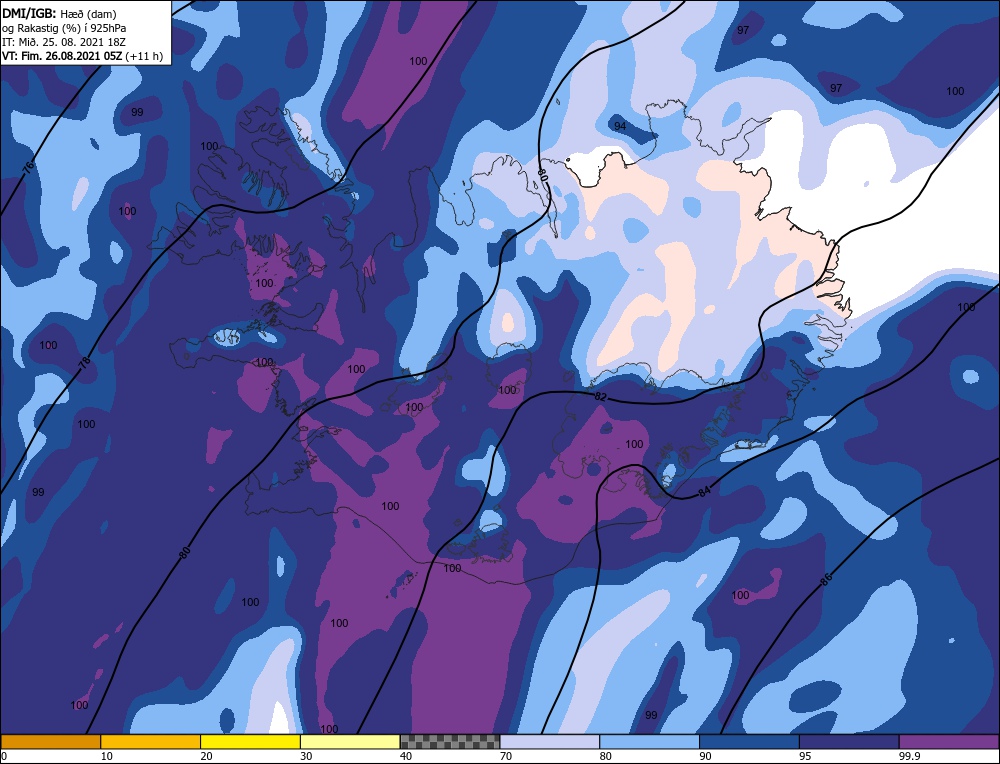Click the '82' contour line label

coord(600,397)
